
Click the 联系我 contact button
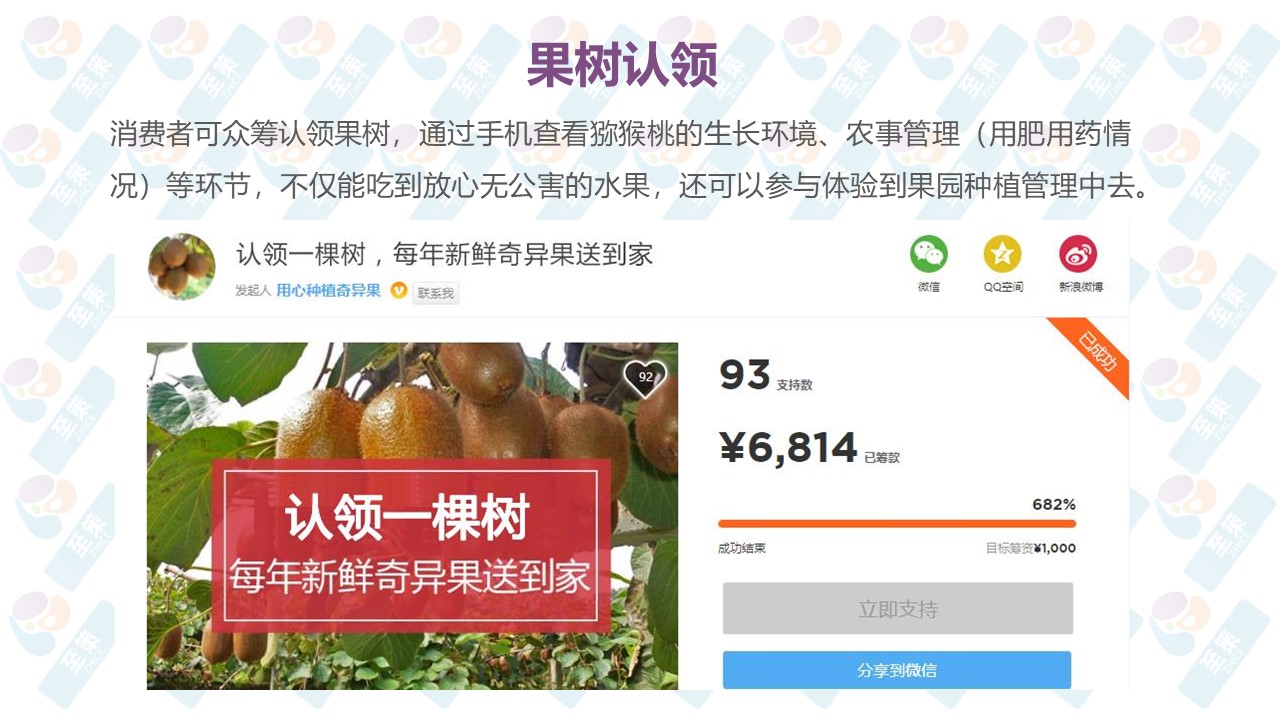click(x=436, y=293)
